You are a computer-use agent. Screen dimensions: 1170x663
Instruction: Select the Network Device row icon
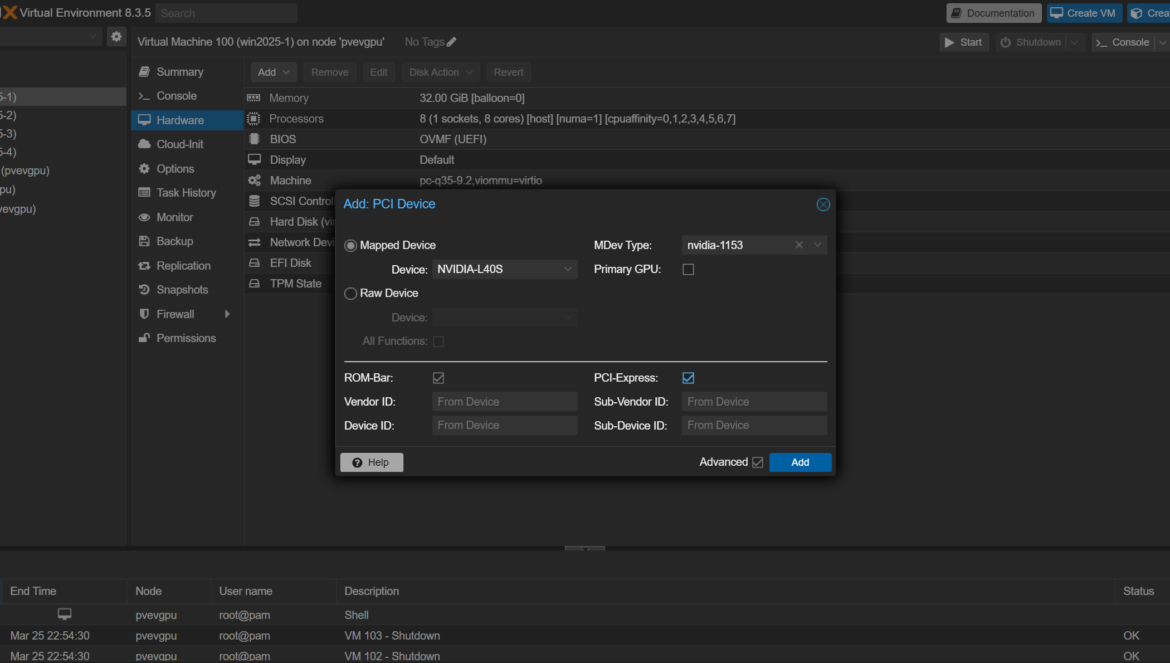coord(254,242)
